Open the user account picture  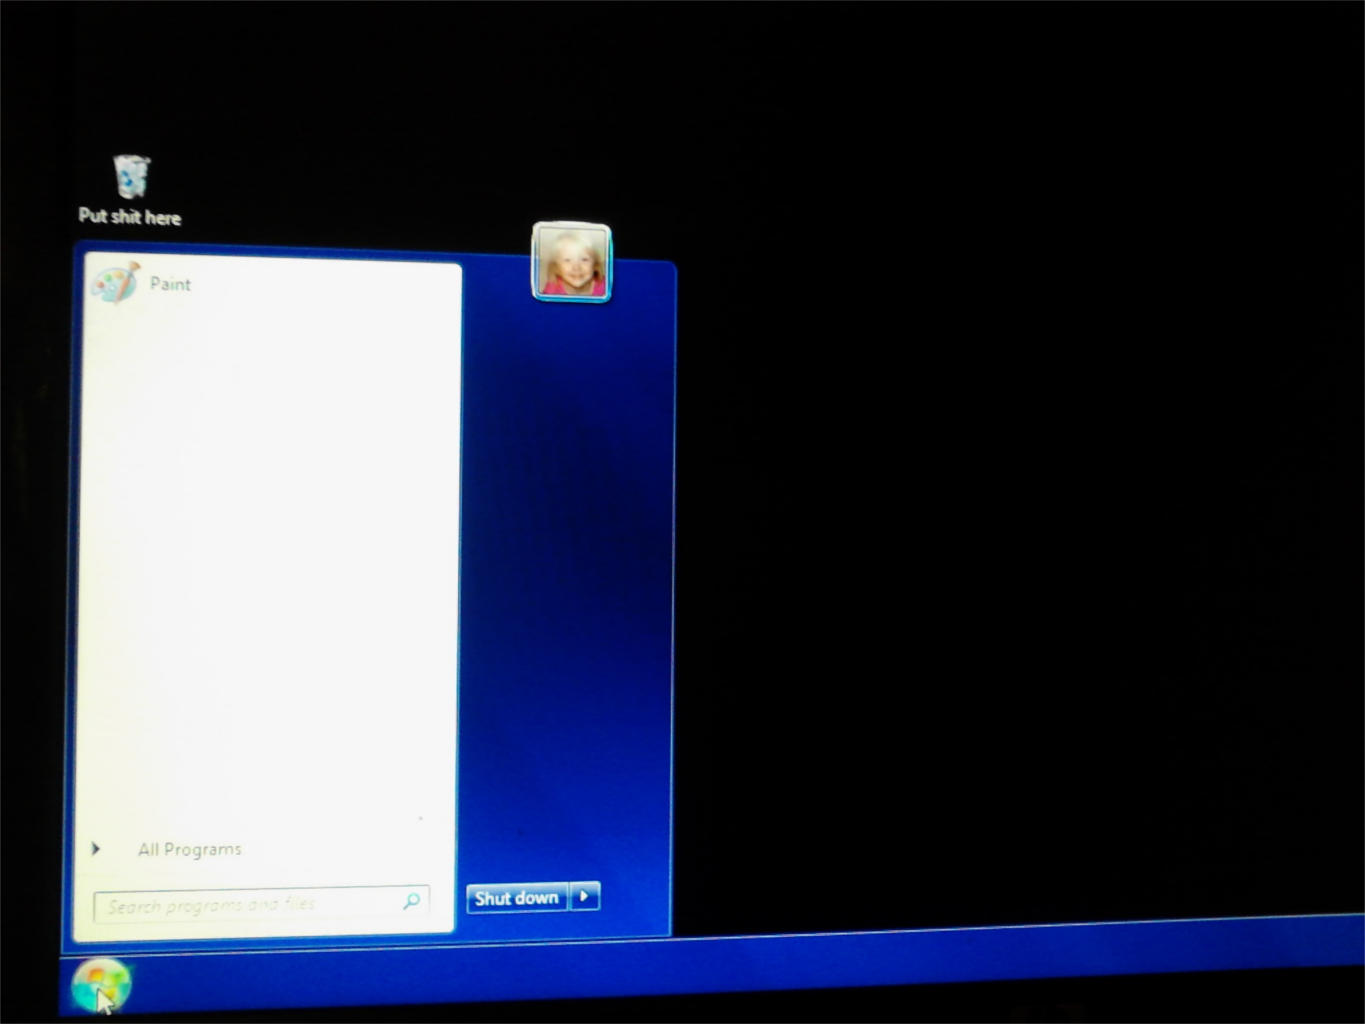point(571,262)
